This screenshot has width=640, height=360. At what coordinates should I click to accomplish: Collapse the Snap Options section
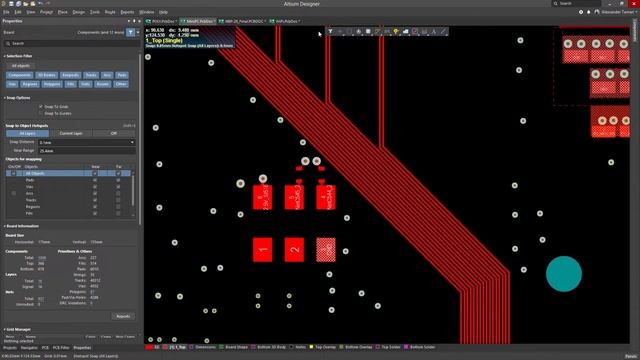coord(5,98)
